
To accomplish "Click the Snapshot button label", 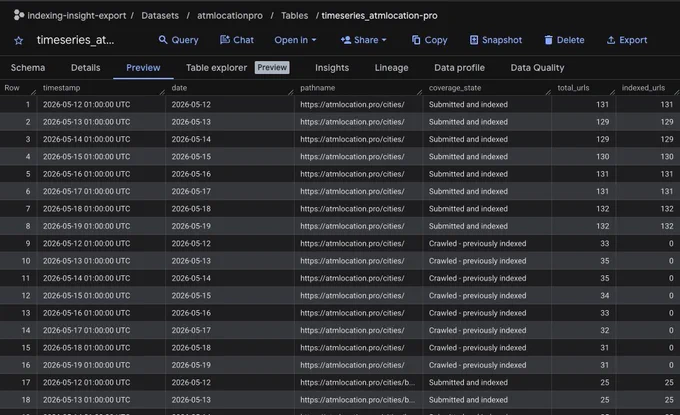I will 502,40.
